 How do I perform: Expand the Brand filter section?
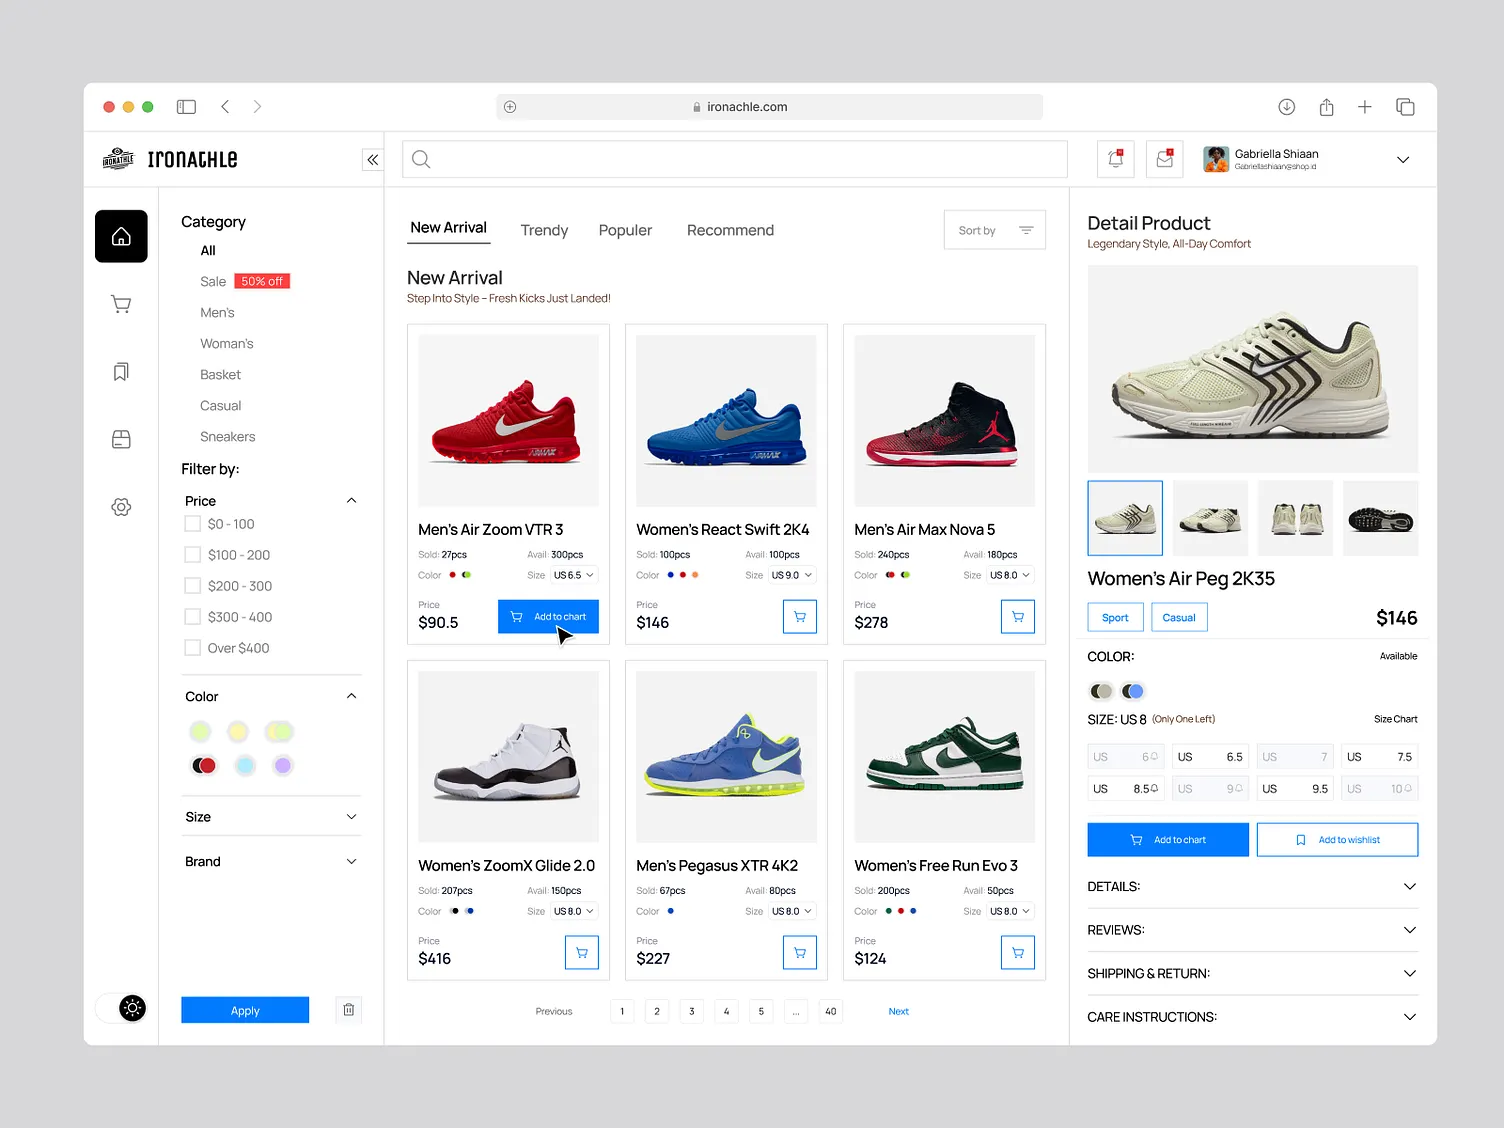pos(351,861)
